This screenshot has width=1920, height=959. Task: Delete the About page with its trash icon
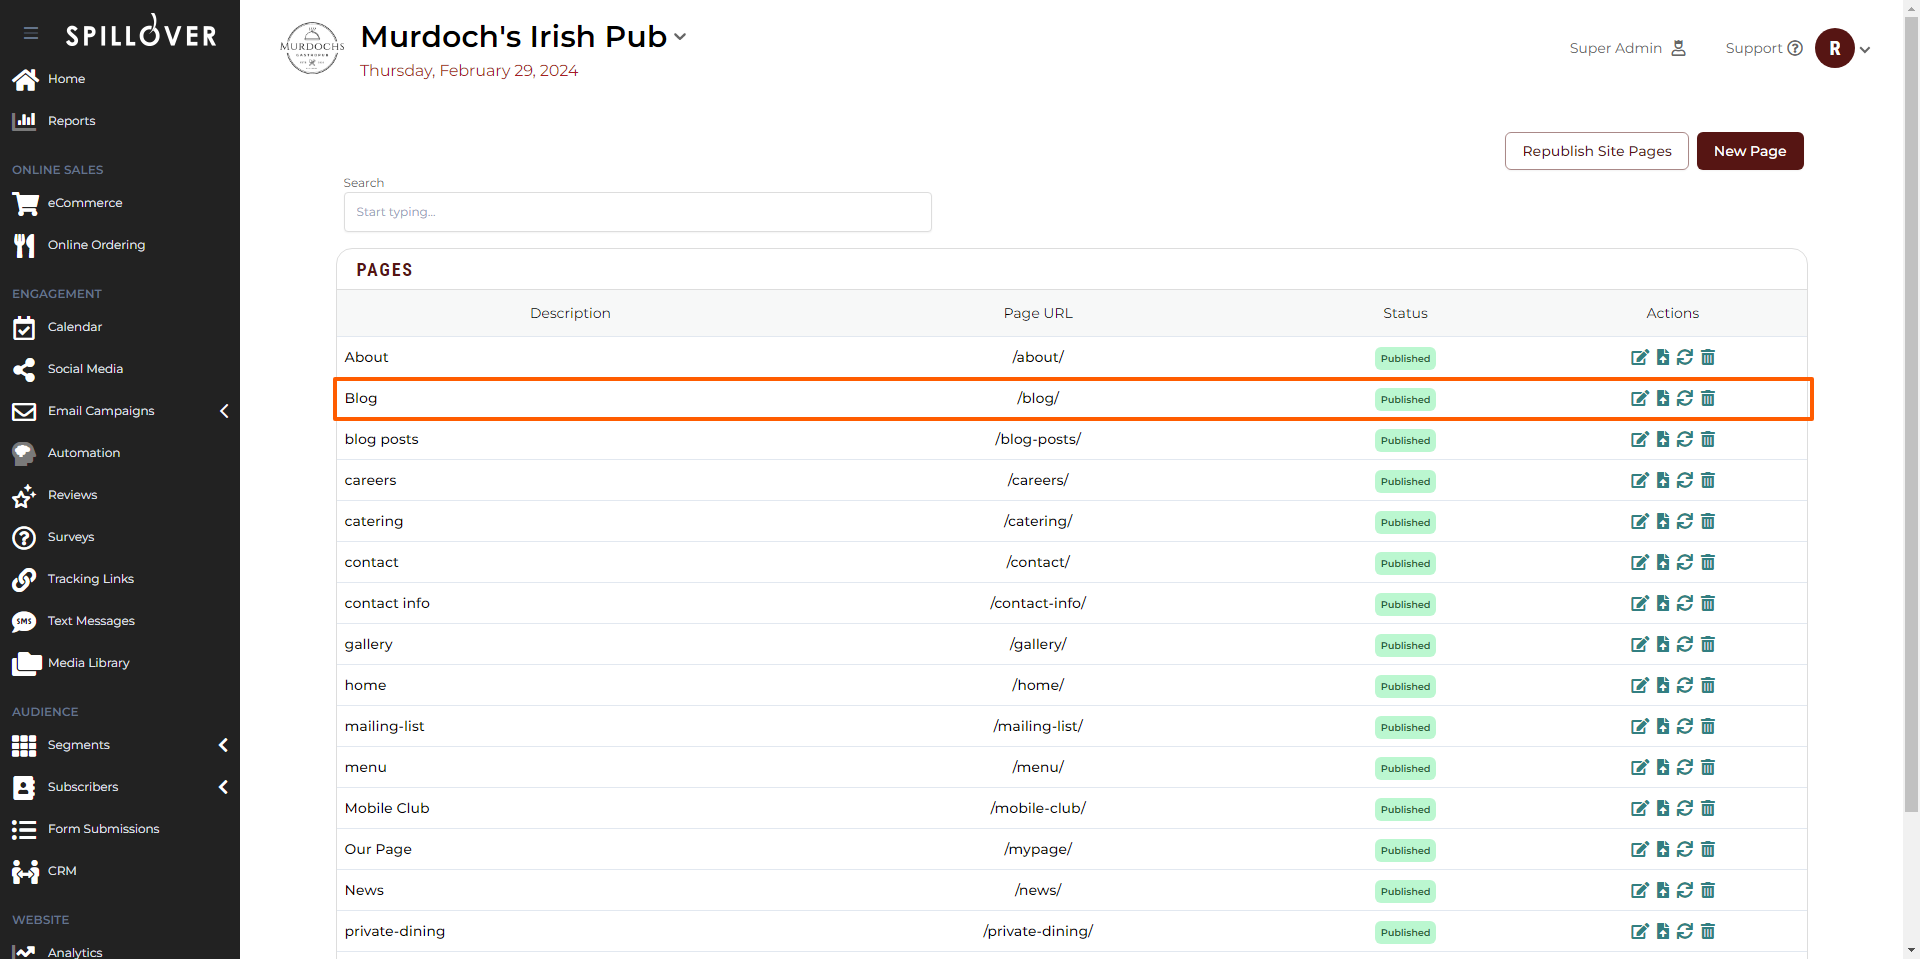tap(1708, 357)
